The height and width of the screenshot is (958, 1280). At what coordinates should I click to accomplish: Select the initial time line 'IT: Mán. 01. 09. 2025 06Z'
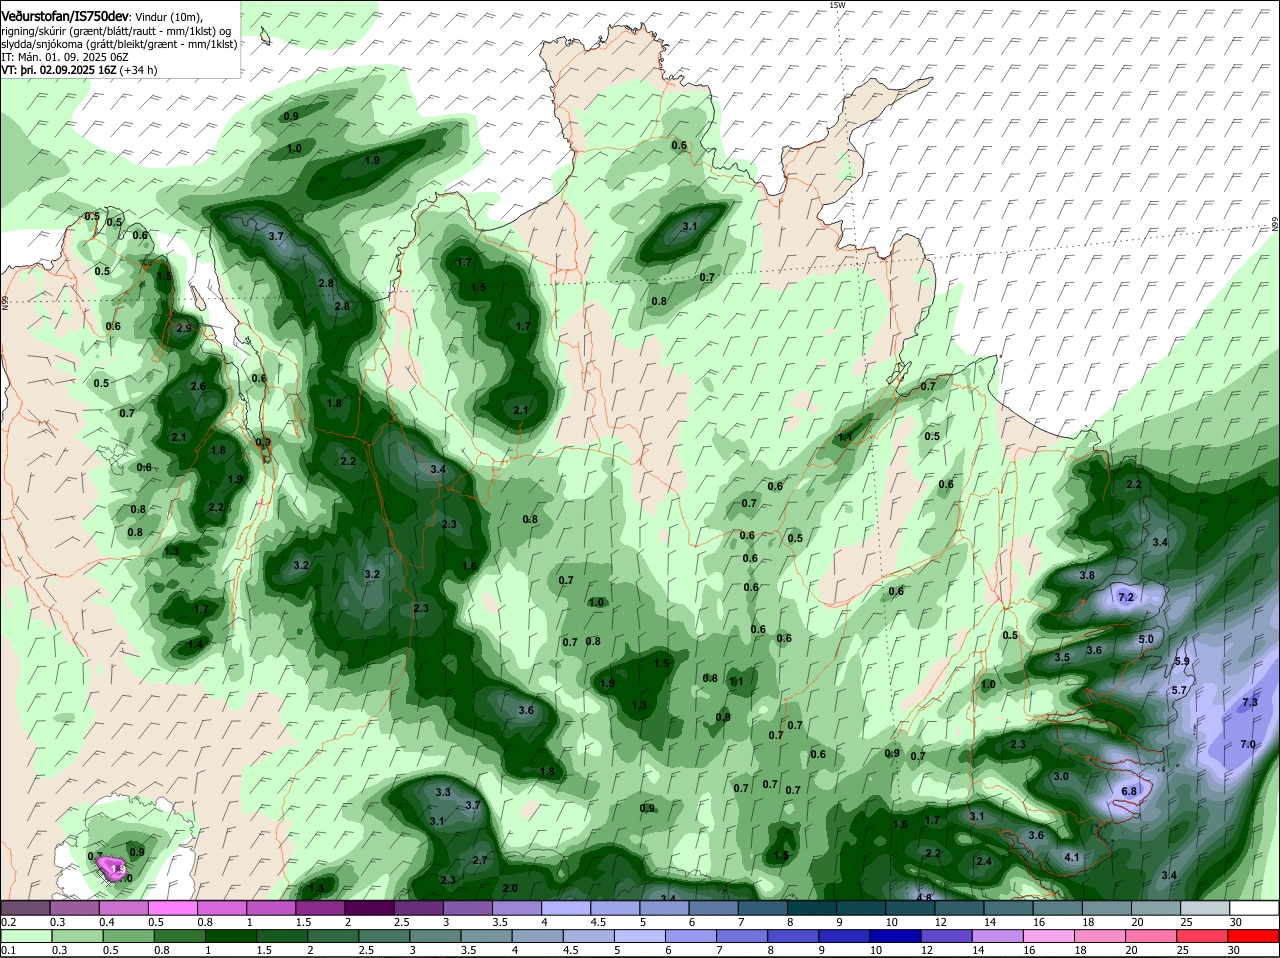pyautogui.click(x=65, y=58)
